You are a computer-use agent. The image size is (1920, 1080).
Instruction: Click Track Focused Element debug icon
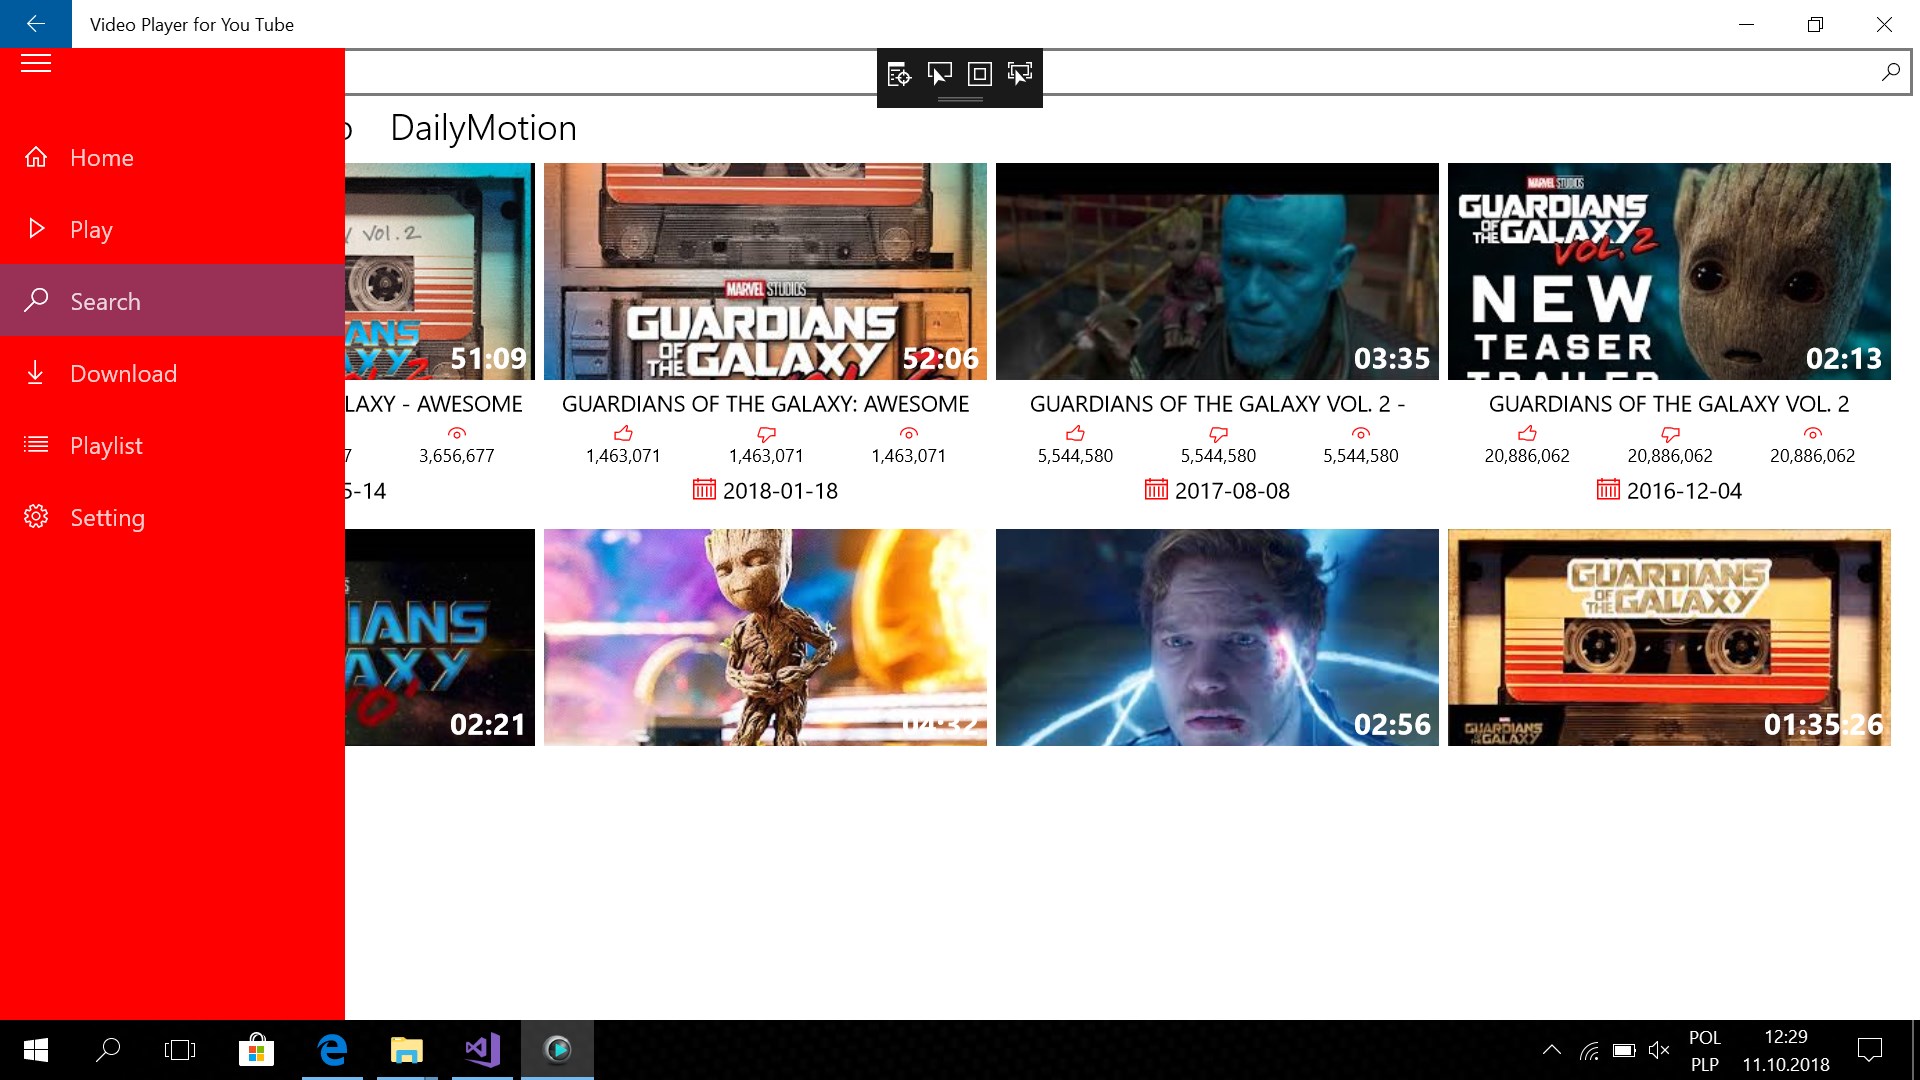point(1020,74)
